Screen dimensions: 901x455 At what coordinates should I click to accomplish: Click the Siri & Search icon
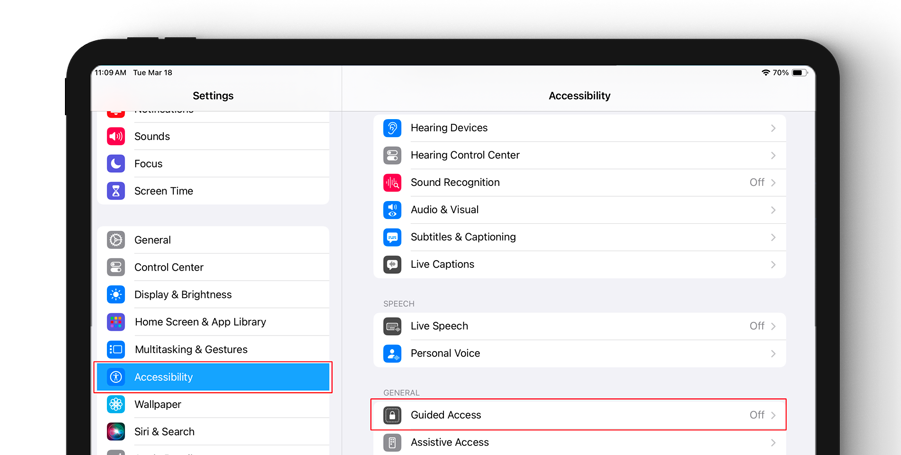pyautogui.click(x=116, y=431)
